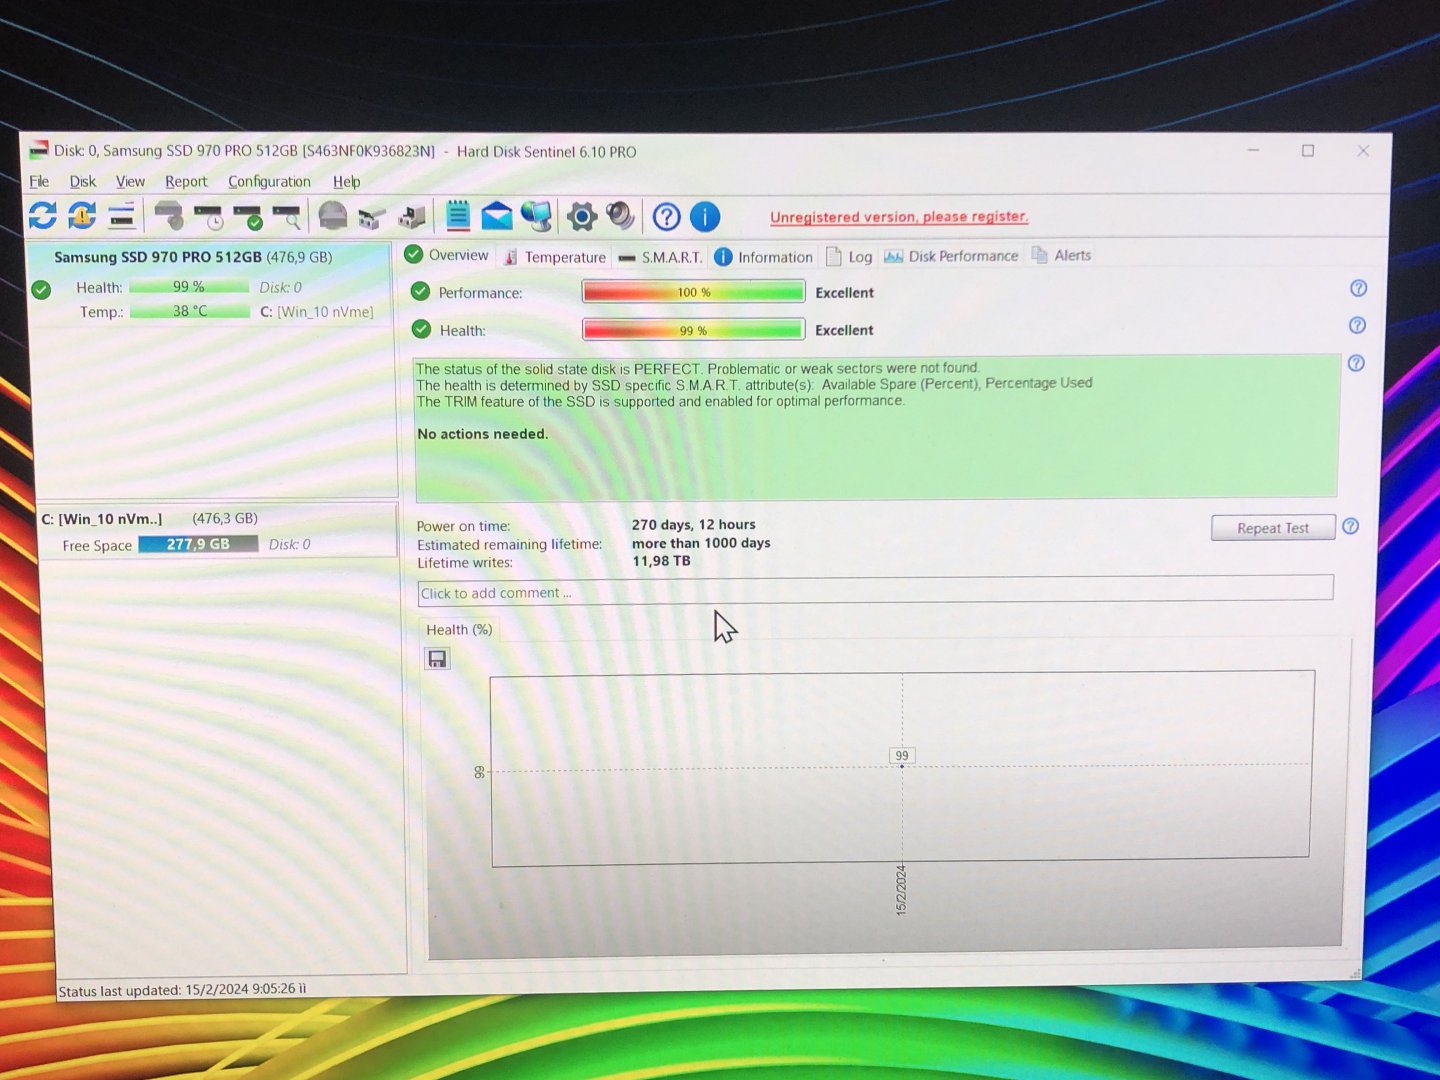Click the save floppy icon above the chart
The height and width of the screenshot is (1080, 1440).
coord(437,658)
